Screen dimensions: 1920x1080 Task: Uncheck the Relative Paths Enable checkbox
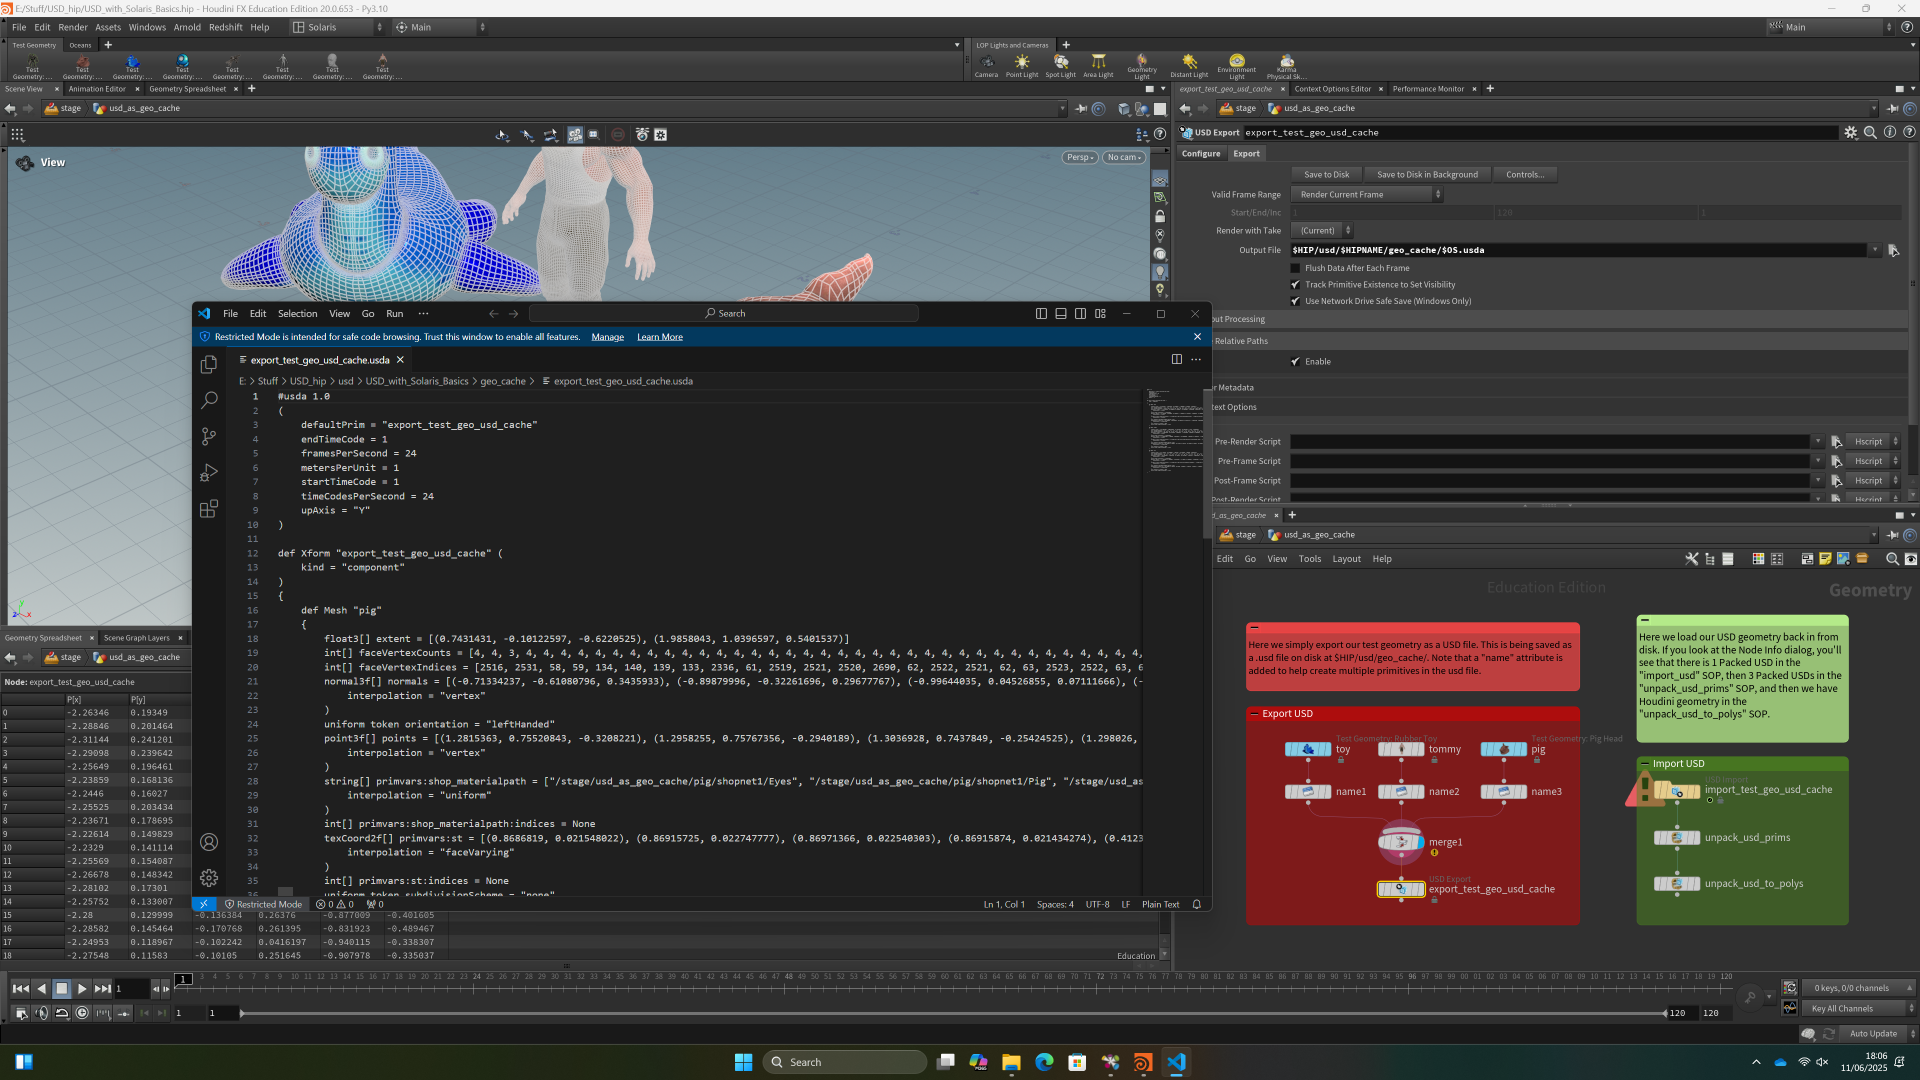tap(1295, 362)
